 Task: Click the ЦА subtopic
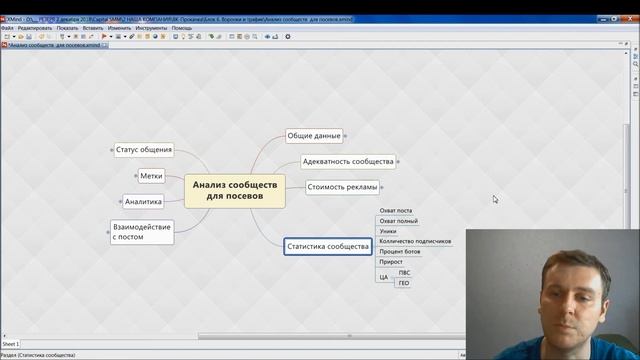tap(383, 277)
